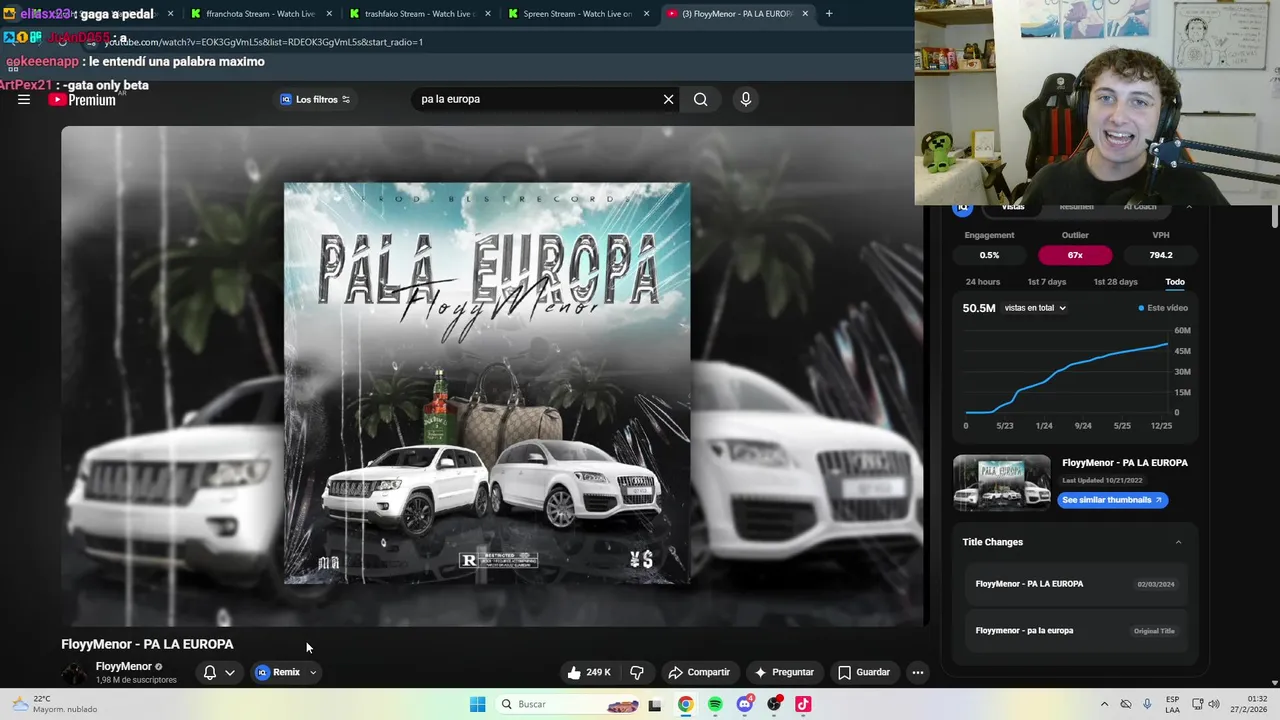1280x720 pixels.
Task: Click the tray microphone icon
Action: [1147, 704]
